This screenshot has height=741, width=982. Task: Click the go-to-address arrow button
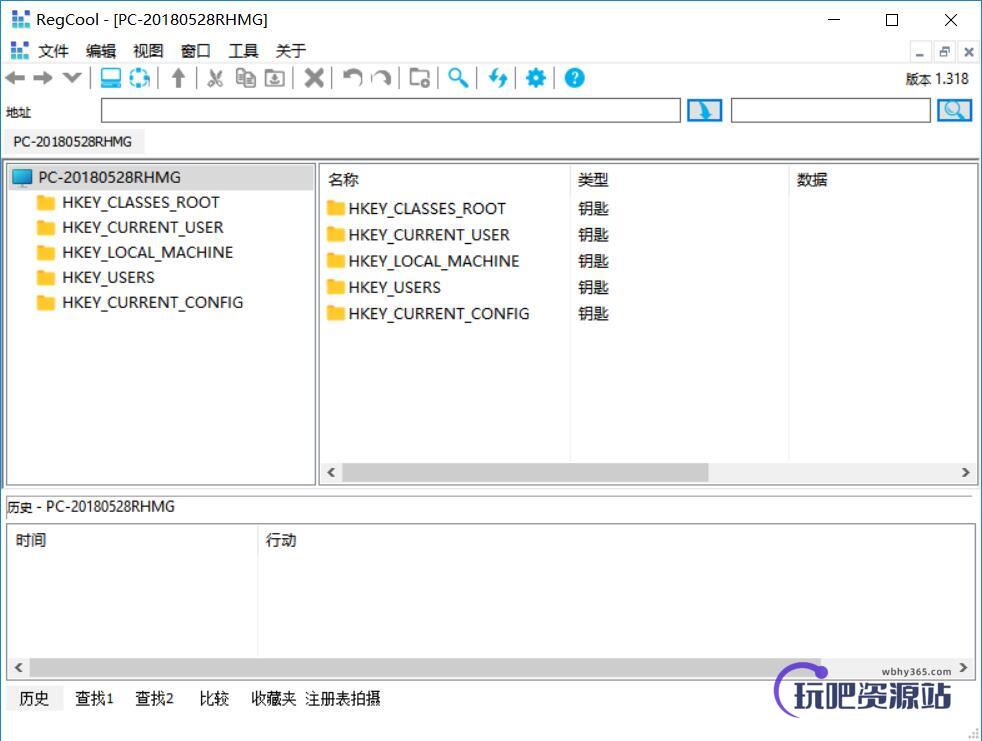pos(705,110)
